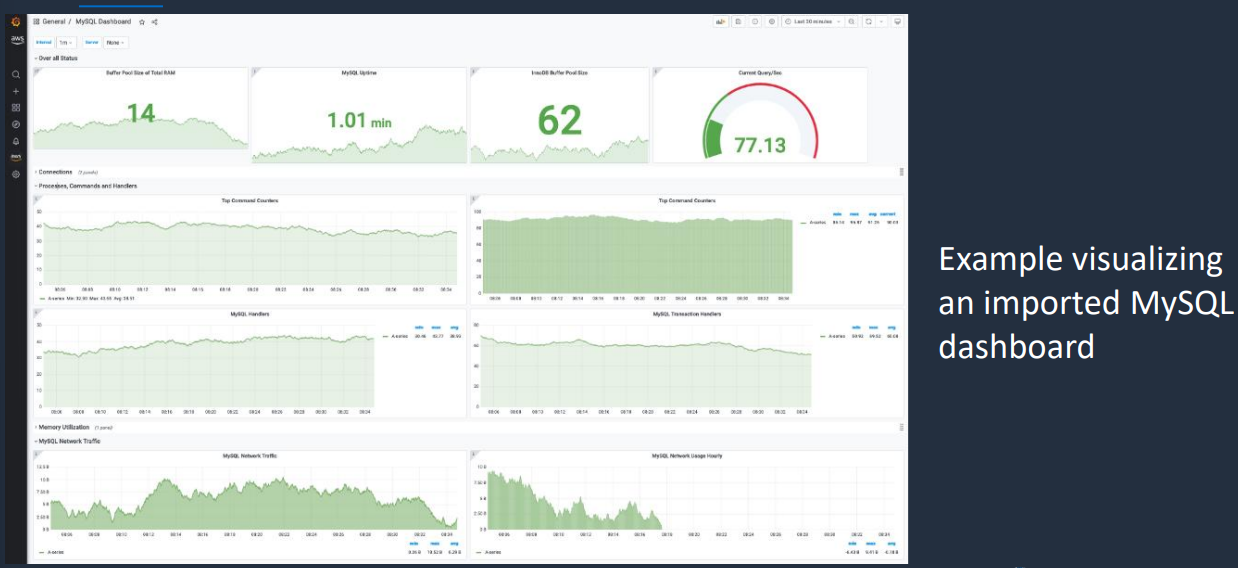The width and height of the screenshot is (1238, 568).
Task: Sort by current column in Top Command Counters legend
Action: (888, 213)
